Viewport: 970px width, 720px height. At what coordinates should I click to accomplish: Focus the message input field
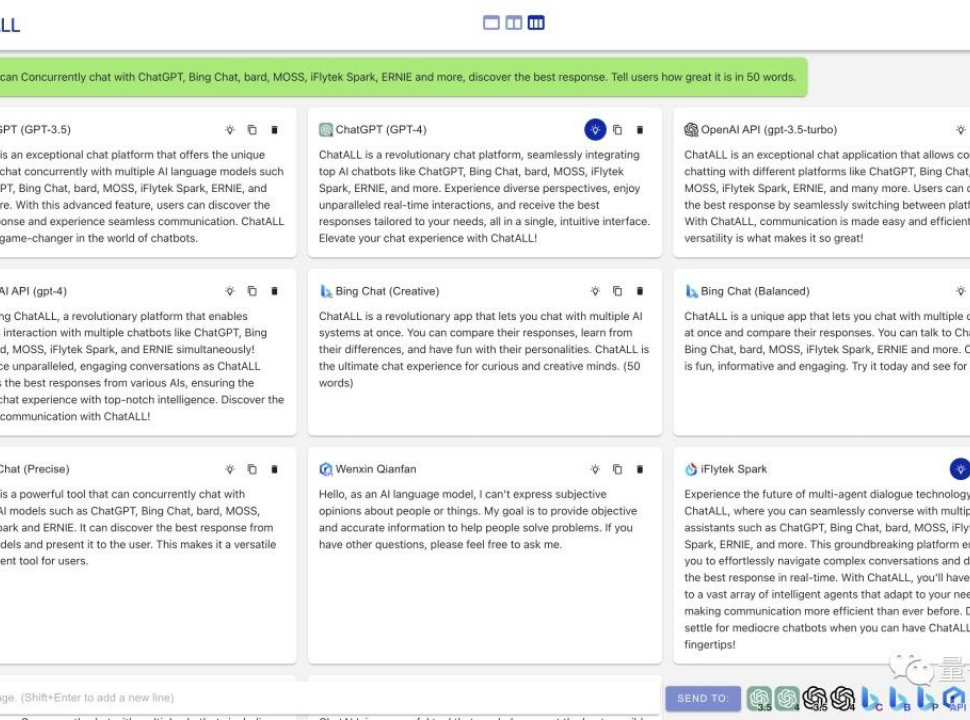330,698
